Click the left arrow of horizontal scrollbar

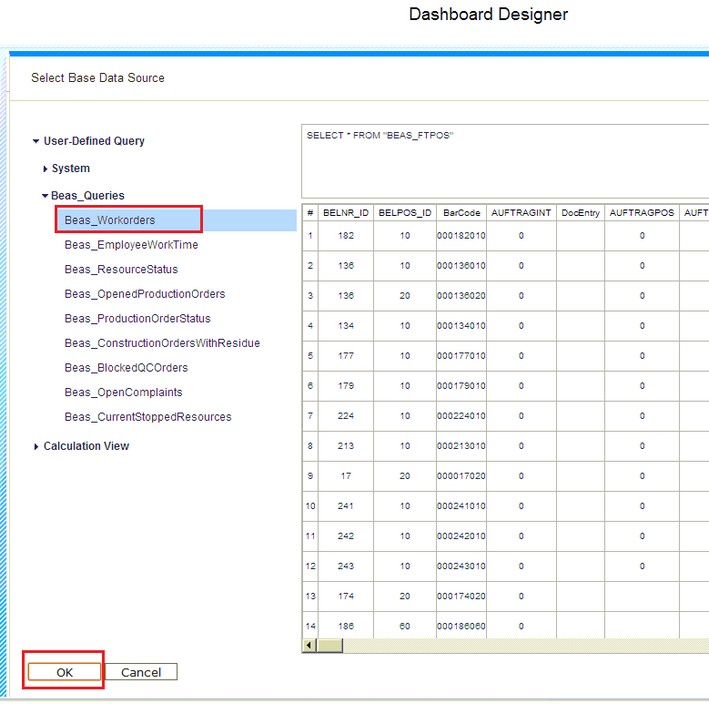pyautogui.click(x=309, y=646)
